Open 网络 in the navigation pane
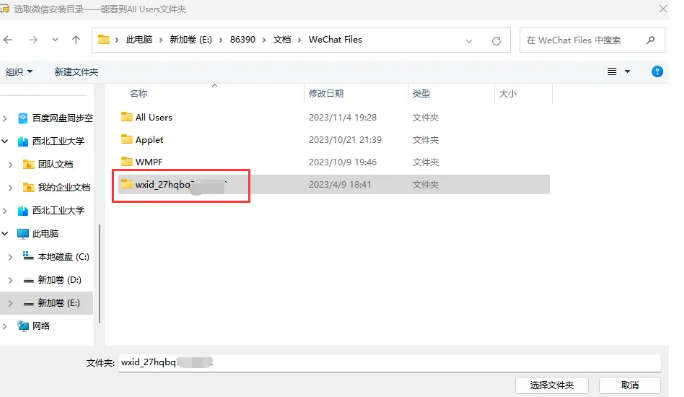This screenshot has width=684, height=397. [41, 326]
